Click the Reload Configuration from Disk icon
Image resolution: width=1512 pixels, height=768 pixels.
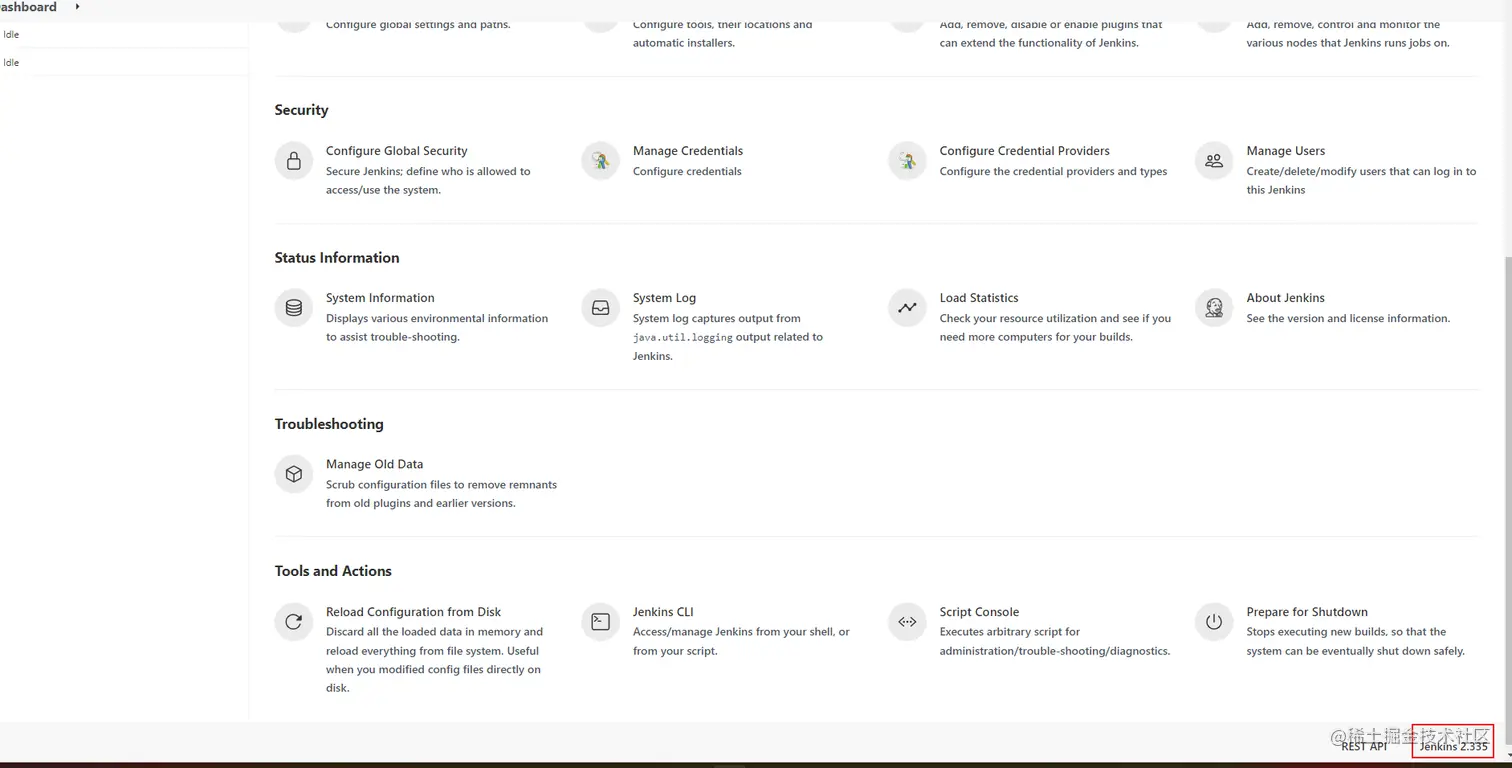pyautogui.click(x=294, y=622)
